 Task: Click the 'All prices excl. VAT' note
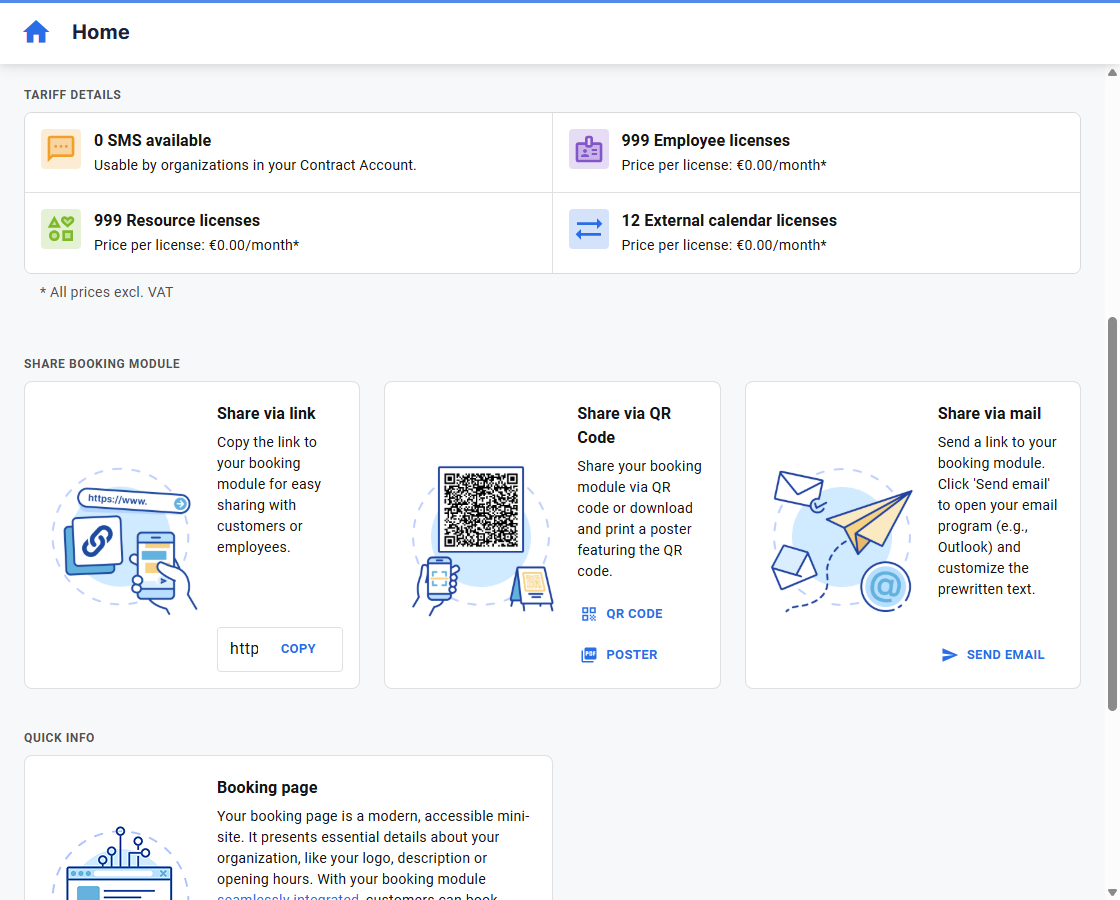coord(106,292)
